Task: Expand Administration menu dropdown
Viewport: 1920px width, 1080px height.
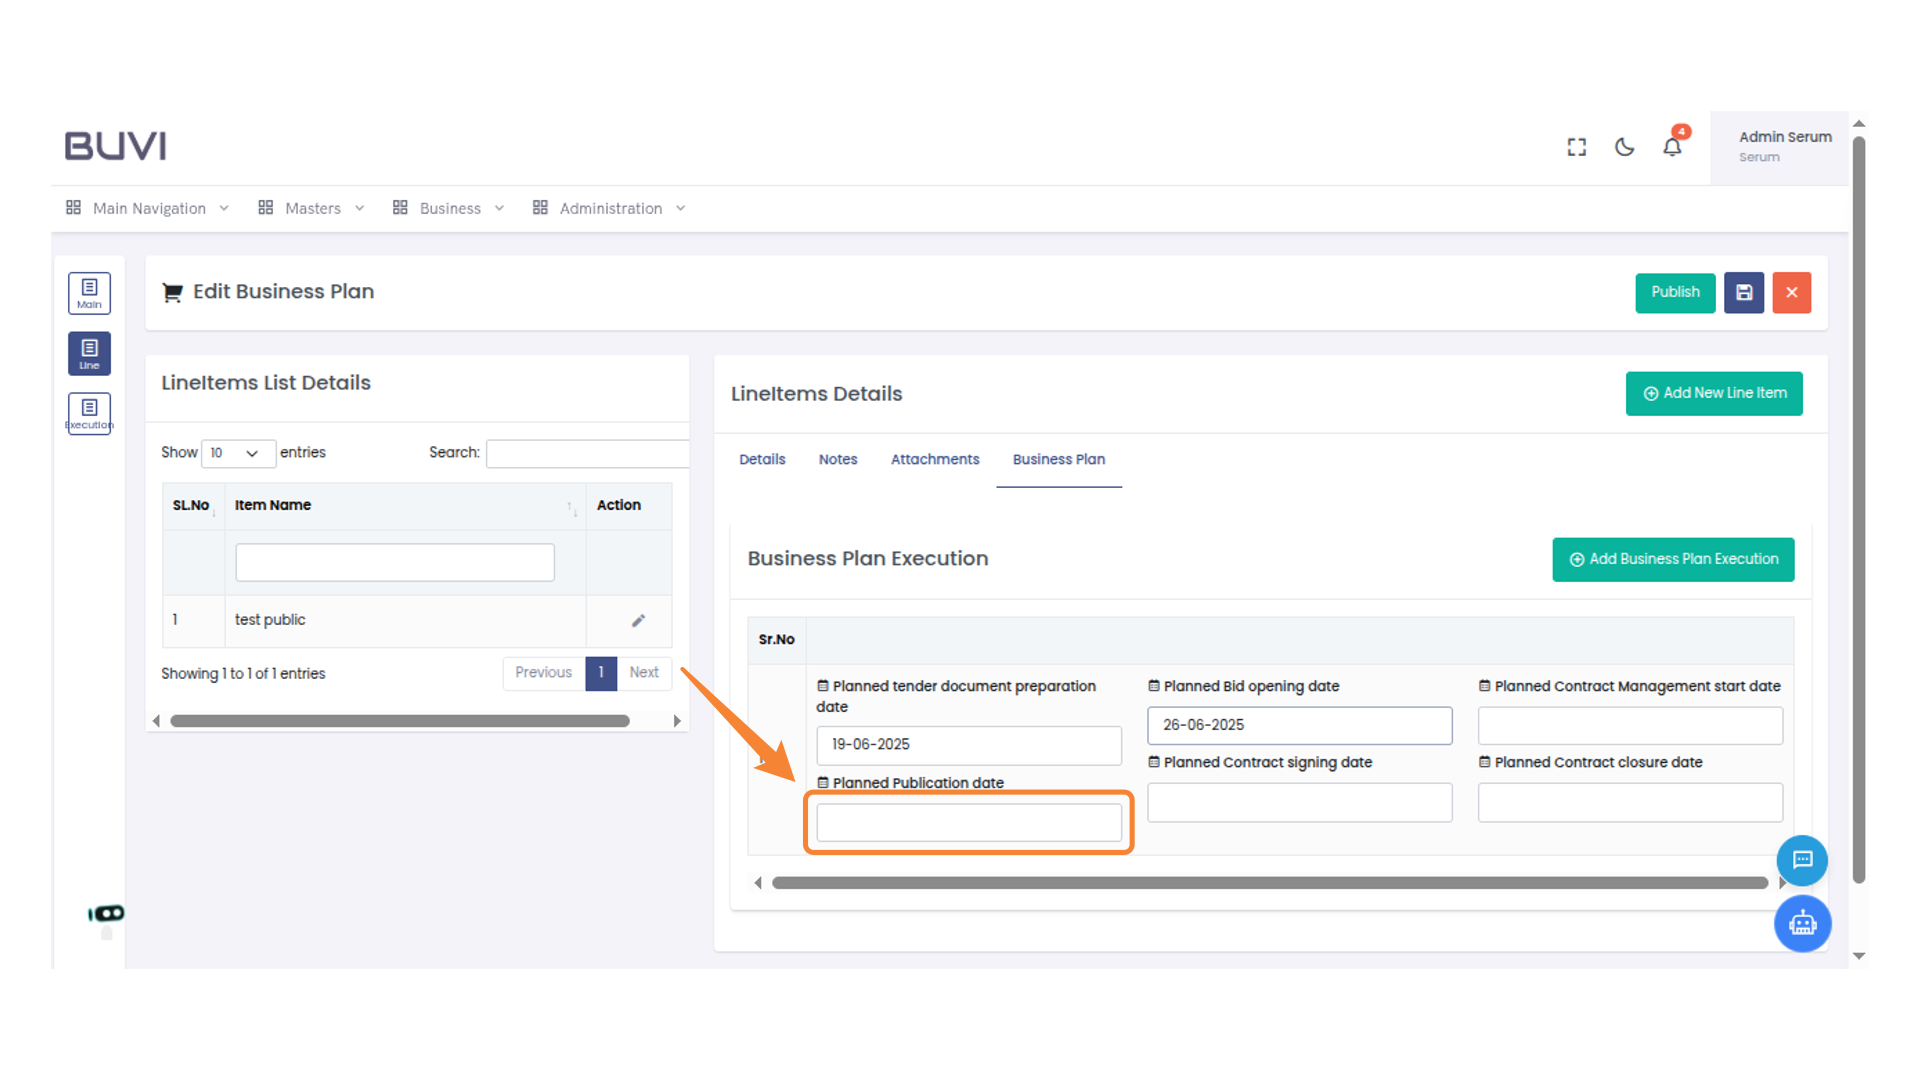Action: point(610,208)
